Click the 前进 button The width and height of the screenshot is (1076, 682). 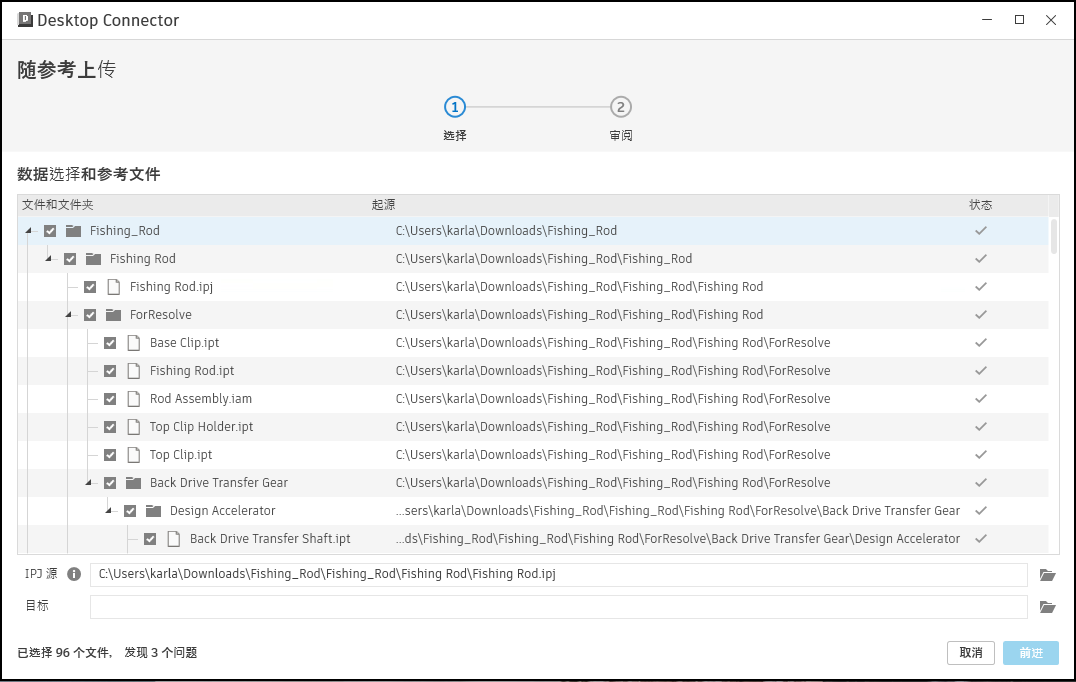(x=1031, y=652)
